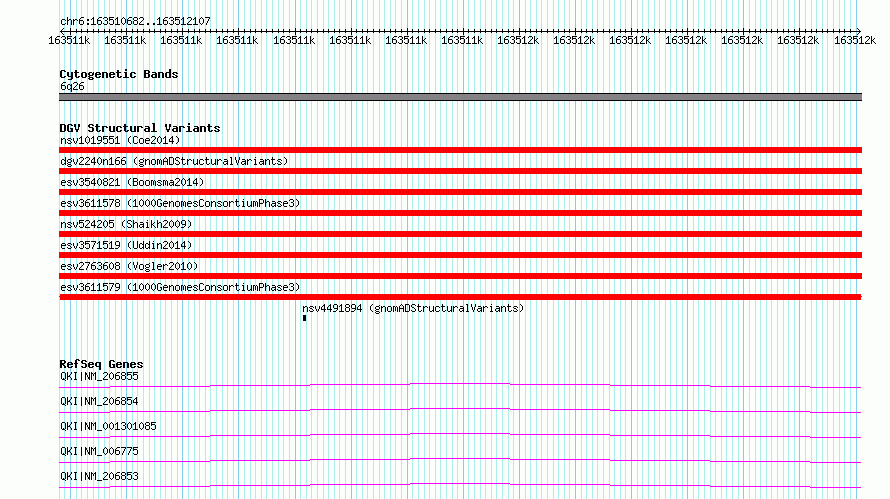Click the chr6:163510682..163512107 coordinate label
Screen dimensions: 890x499
pyautogui.click(x=135, y=21)
